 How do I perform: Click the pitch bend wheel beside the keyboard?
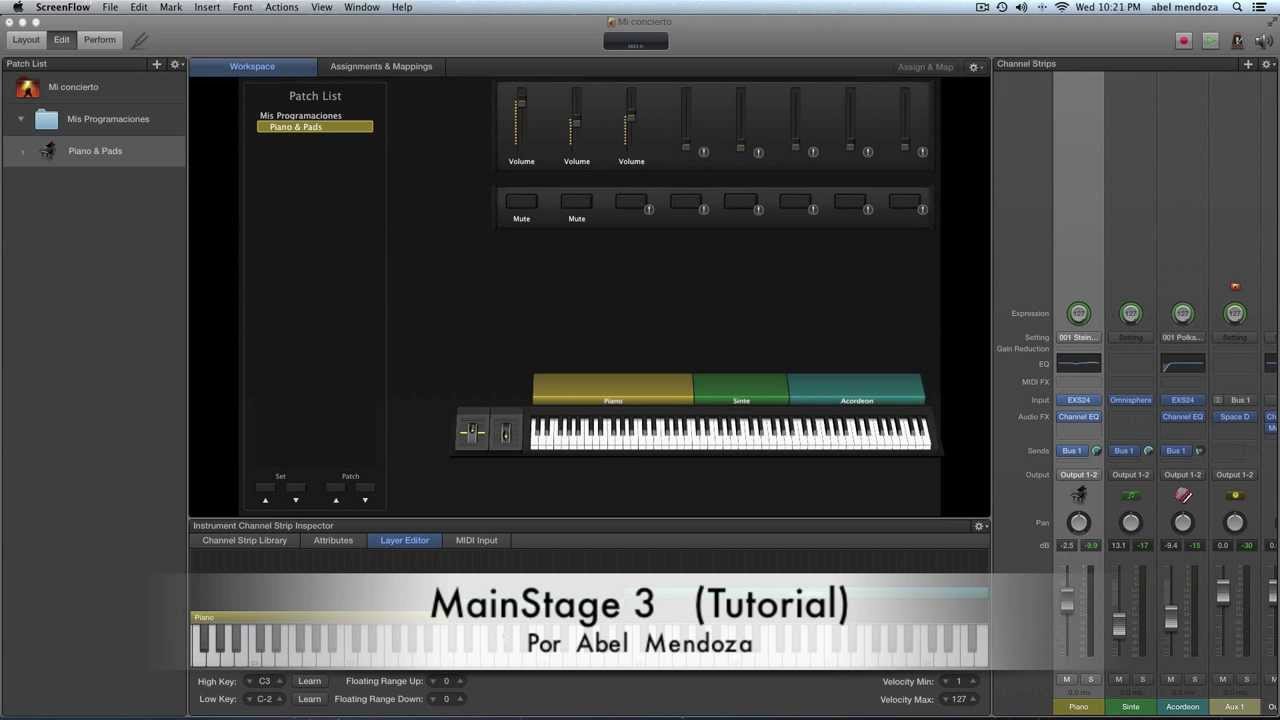point(472,433)
